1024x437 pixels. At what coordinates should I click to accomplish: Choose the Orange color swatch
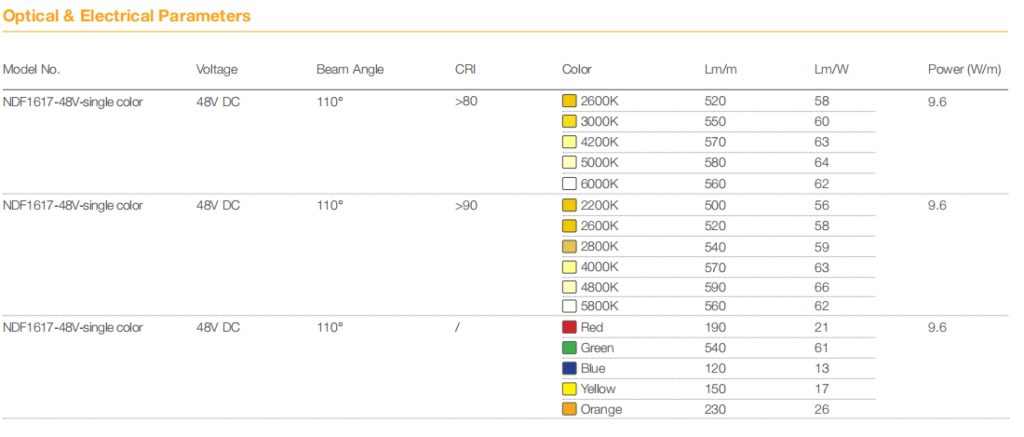(x=570, y=410)
